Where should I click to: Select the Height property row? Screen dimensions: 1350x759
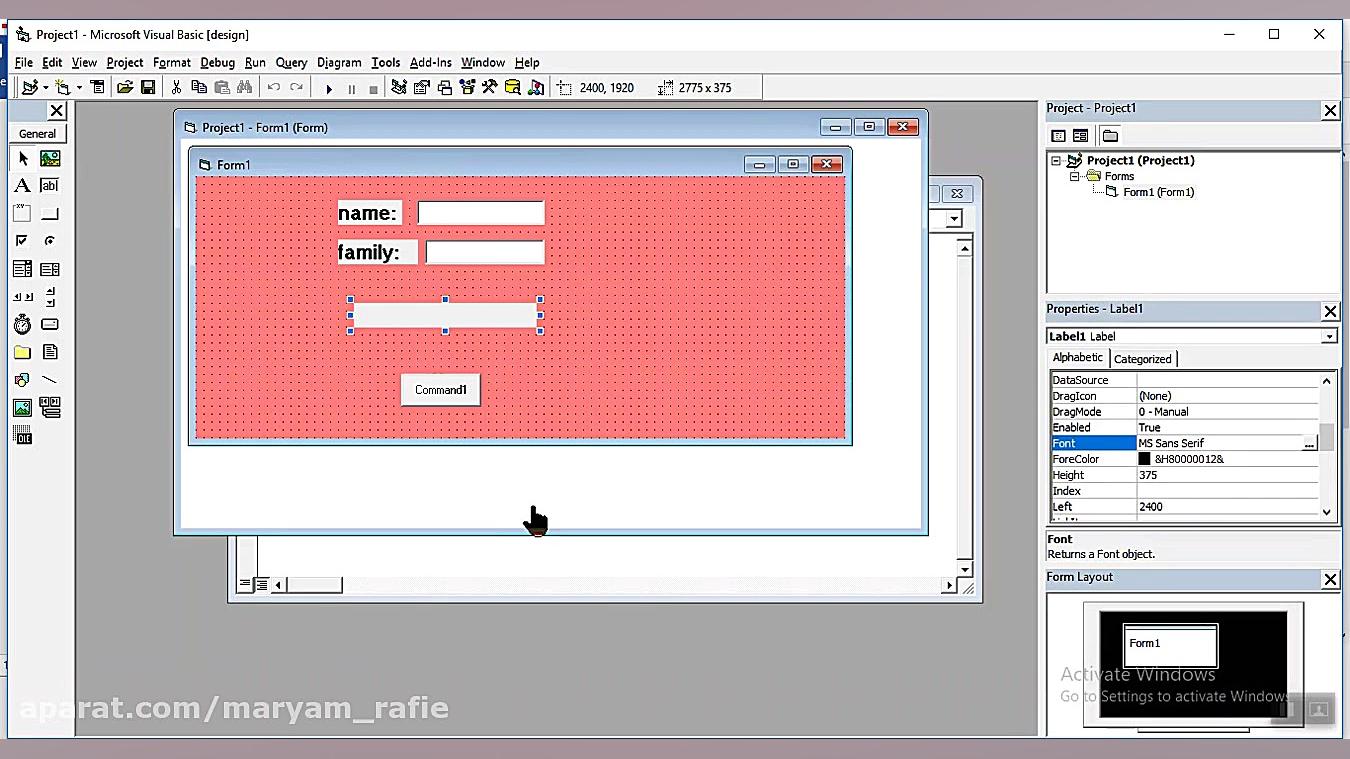click(x=1185, y=475)
